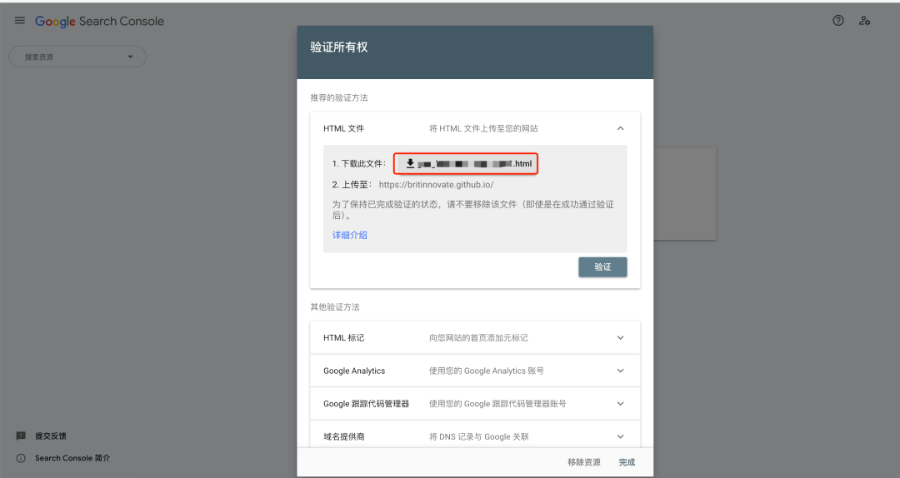The height and width of the screenshot is (478, 900).
Task: Click the 其他验证方法 heading
Action: [x=335, y=307]
